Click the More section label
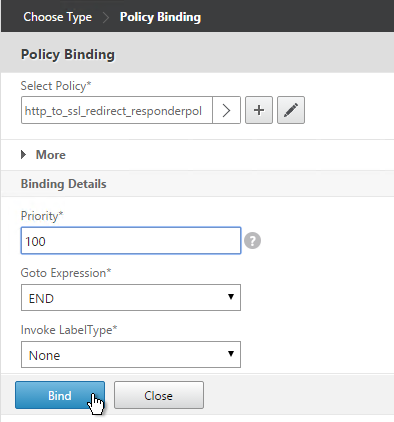This screenshot has height=422, width=394. point(51,155)
